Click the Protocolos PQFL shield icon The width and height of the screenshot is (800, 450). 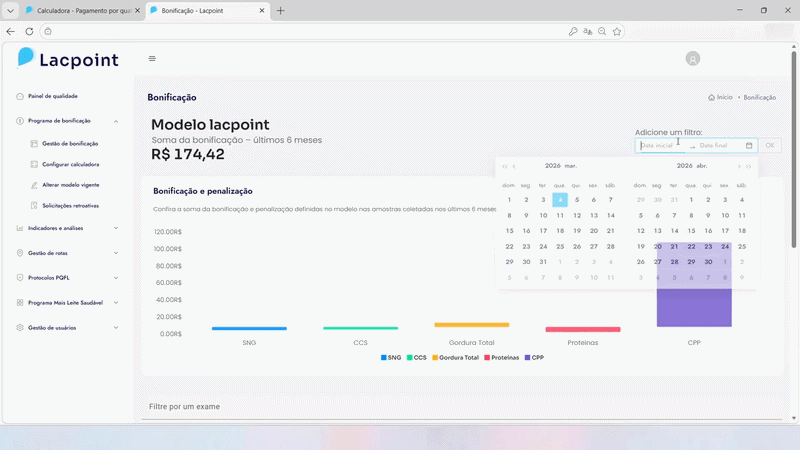(20, 278)
